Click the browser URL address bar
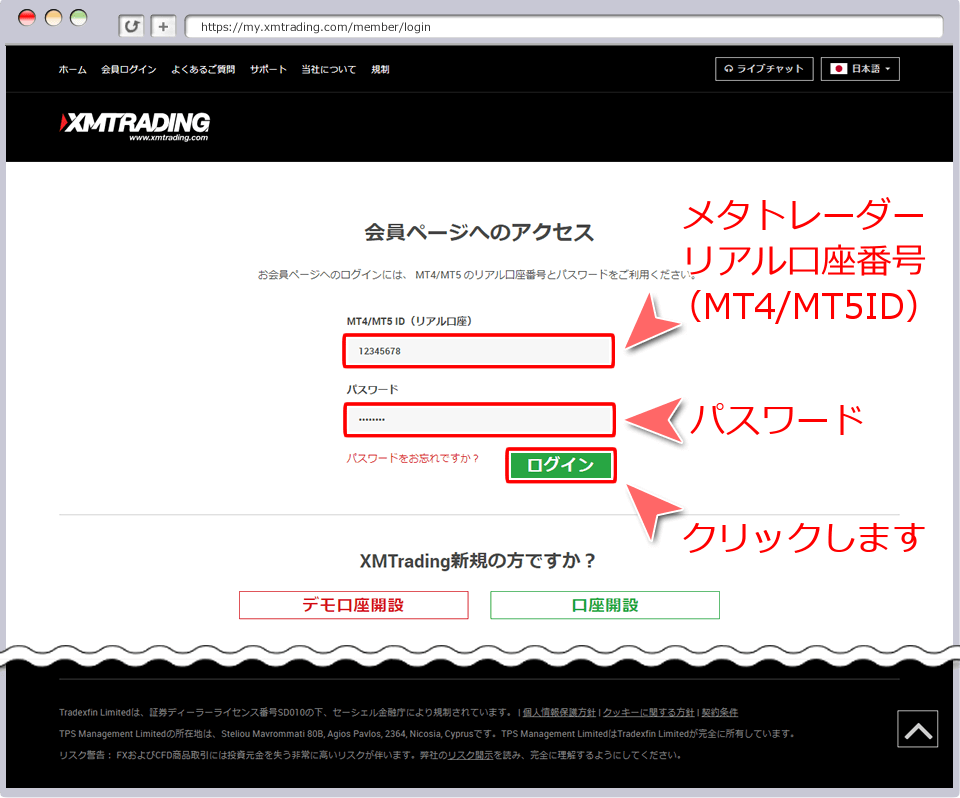 coord(560,27)
